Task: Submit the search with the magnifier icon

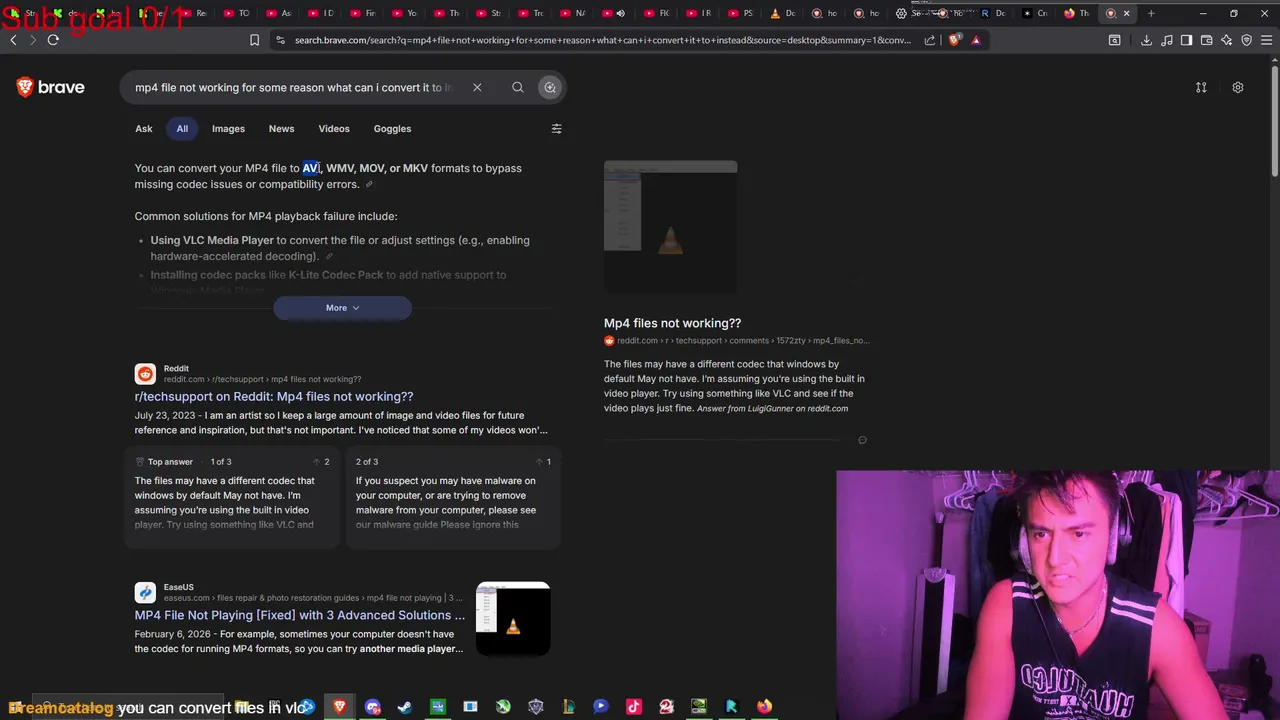Action: (x=518, y=87)
